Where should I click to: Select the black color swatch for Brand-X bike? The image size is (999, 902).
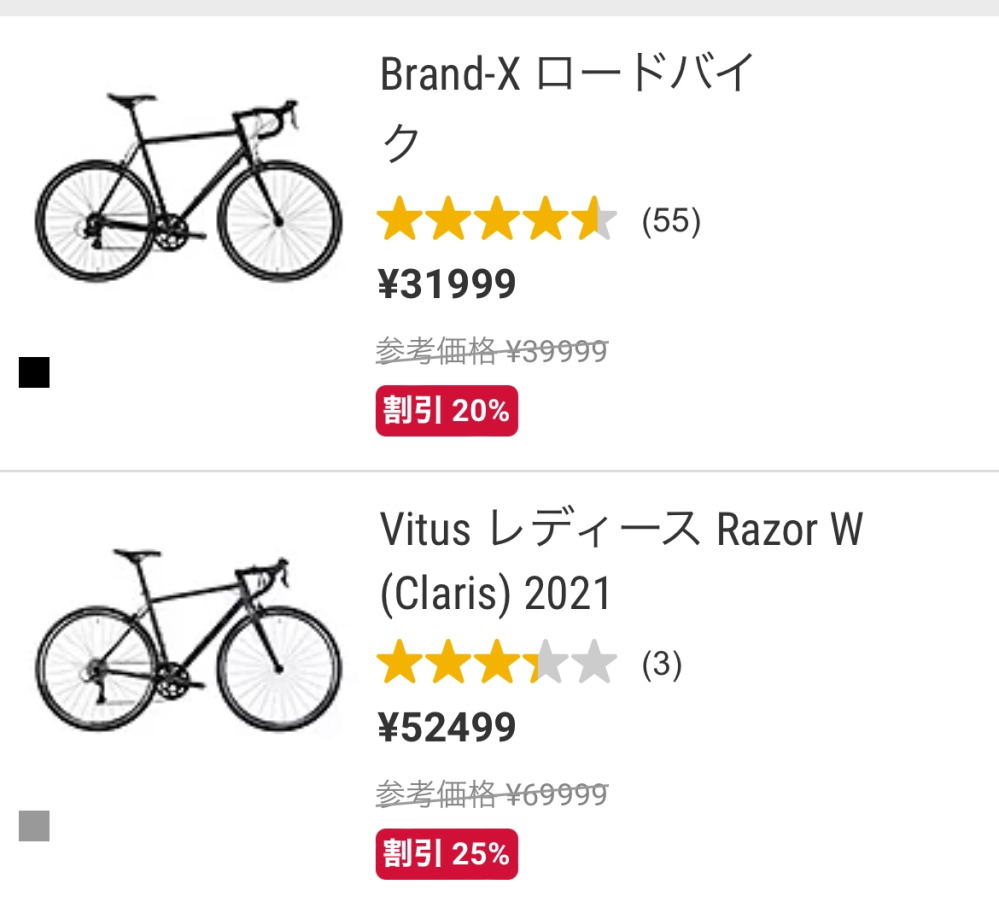(x=36, y=372)
